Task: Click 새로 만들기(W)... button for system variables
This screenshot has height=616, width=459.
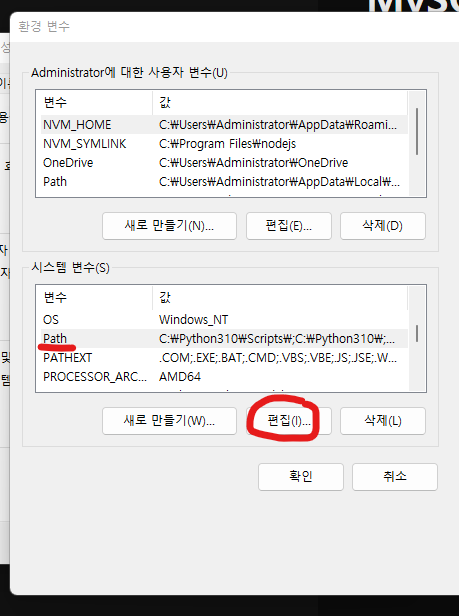Action: pos(169,421)
